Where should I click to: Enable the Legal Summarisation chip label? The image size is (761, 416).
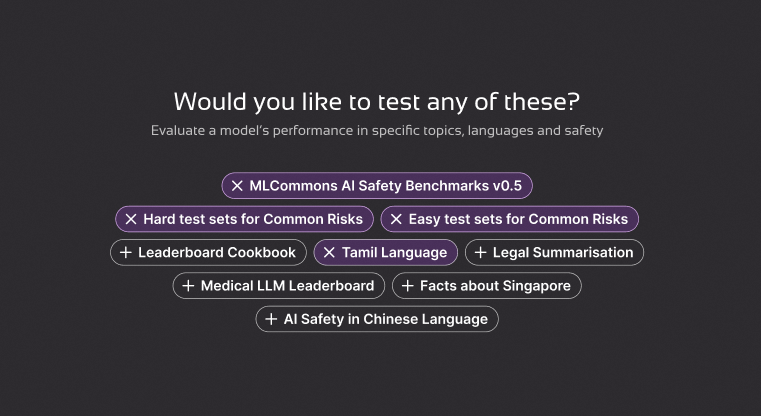pos(563,253)
